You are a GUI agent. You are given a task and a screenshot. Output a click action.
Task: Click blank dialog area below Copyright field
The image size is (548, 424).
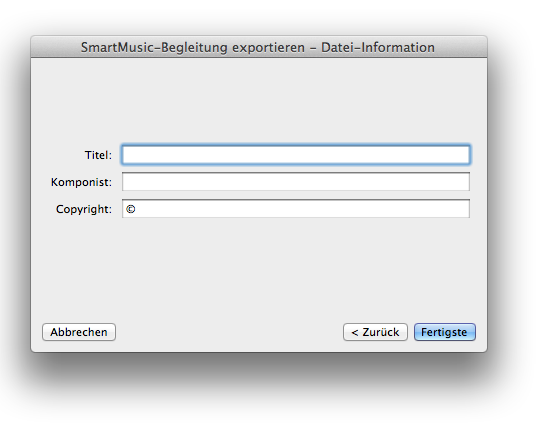tap(259, 269)
